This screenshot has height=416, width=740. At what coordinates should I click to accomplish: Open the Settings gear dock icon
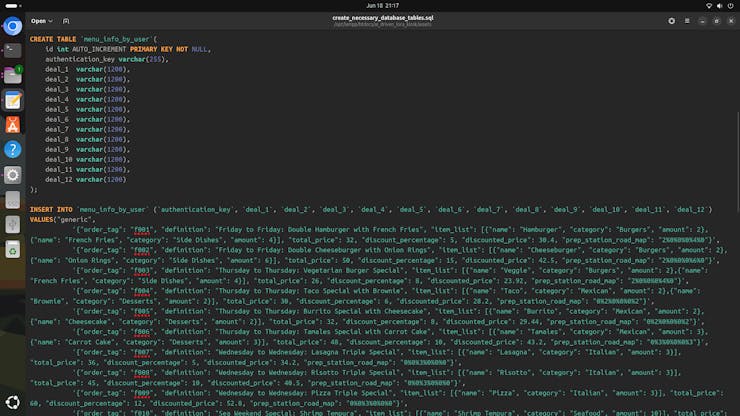(x=13, y=175)
